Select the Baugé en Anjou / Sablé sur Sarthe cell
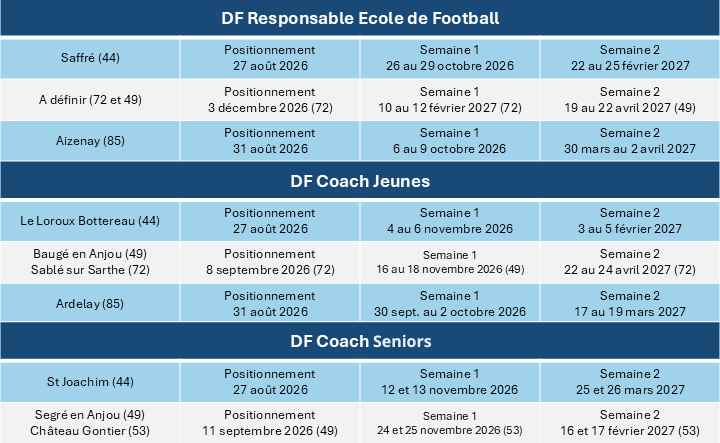Viewport: 720px width, 443px height. [90, 262]
